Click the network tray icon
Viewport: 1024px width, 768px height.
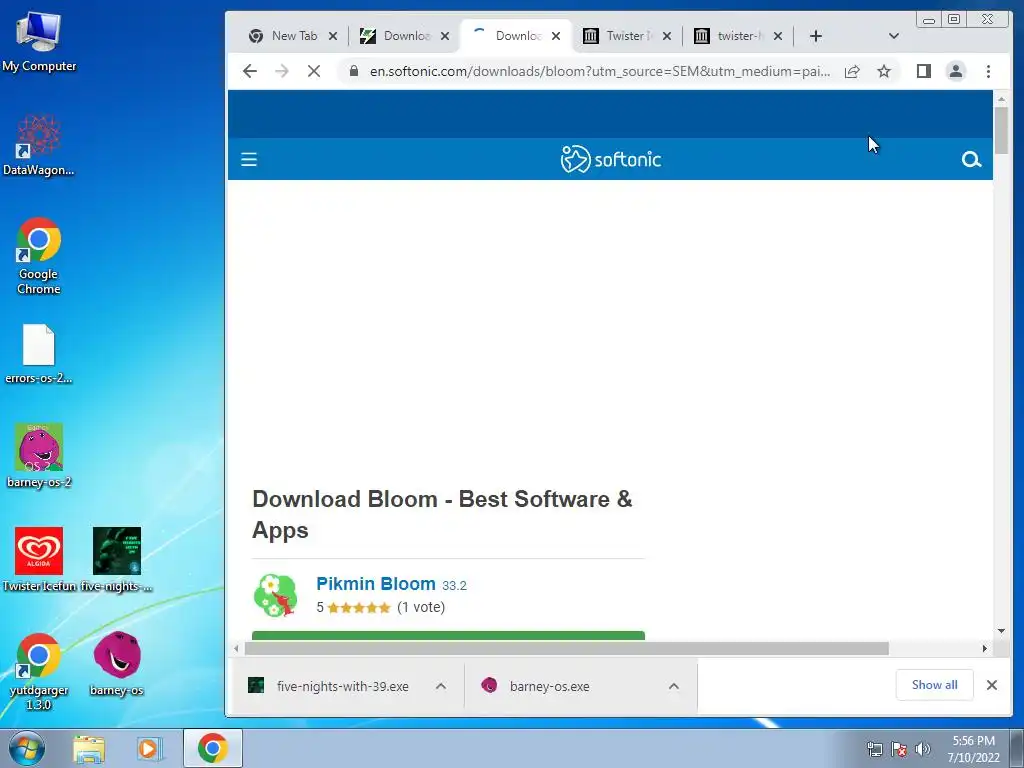point(874,749)
